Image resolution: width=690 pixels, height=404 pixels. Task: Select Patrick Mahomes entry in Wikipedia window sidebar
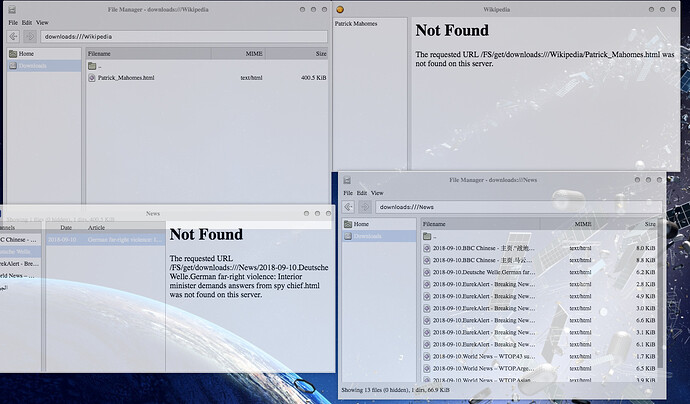(356, 24)
